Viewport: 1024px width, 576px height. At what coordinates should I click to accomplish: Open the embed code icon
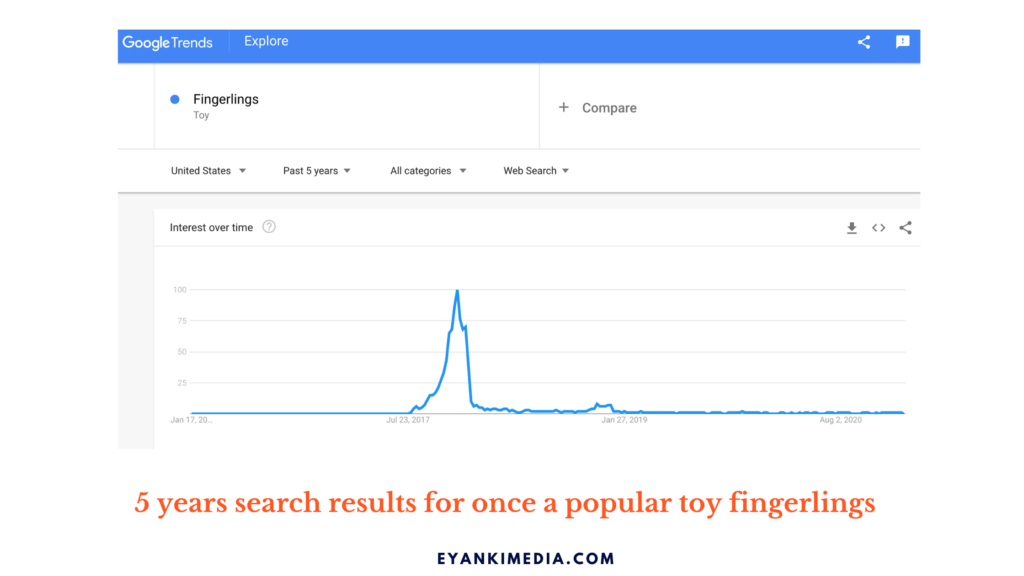(878, 228)
